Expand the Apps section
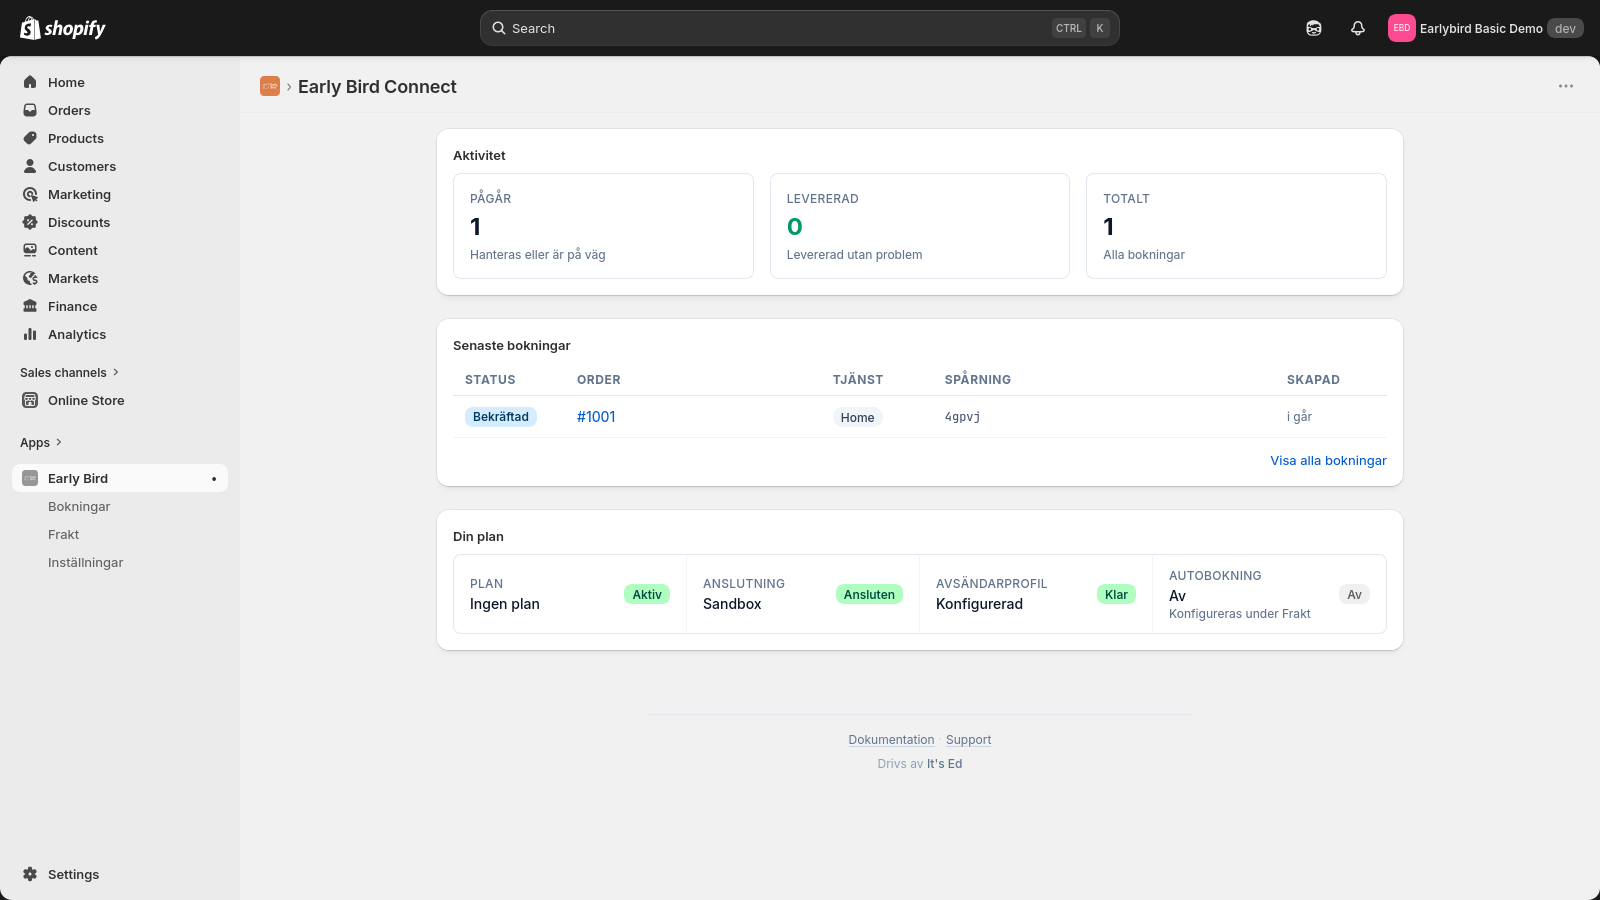1600x900 pixels. (41, 442)
